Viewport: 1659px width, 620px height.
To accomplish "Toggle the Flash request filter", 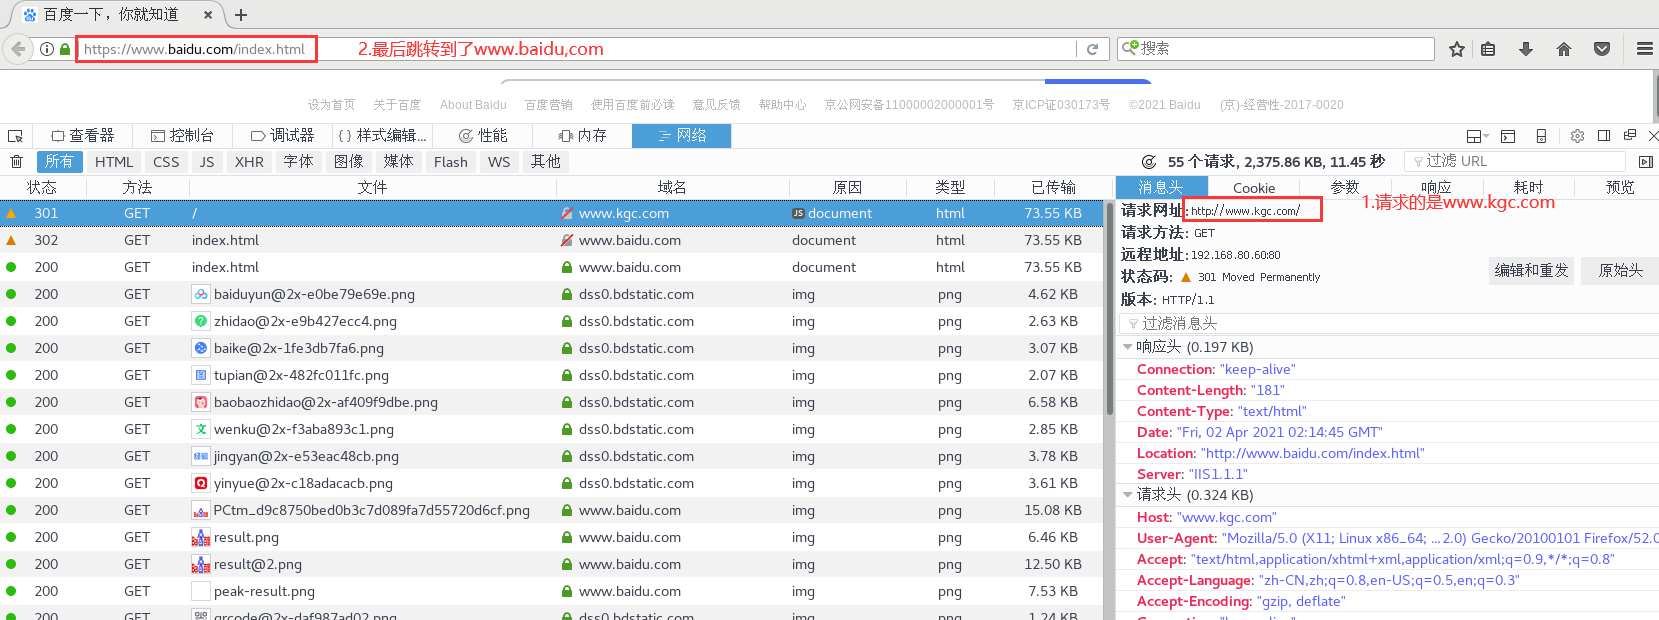I will [450, 162].
